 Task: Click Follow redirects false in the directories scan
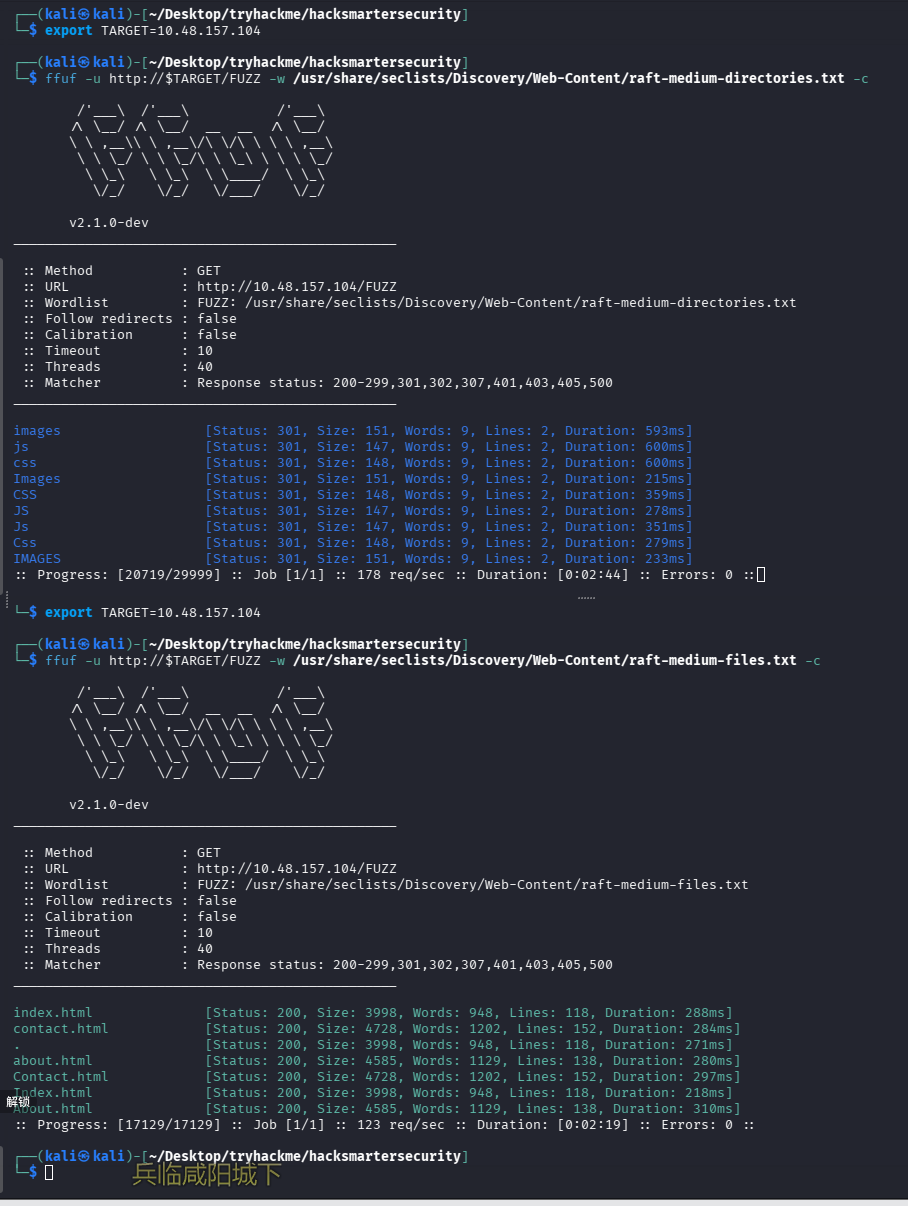217,319
